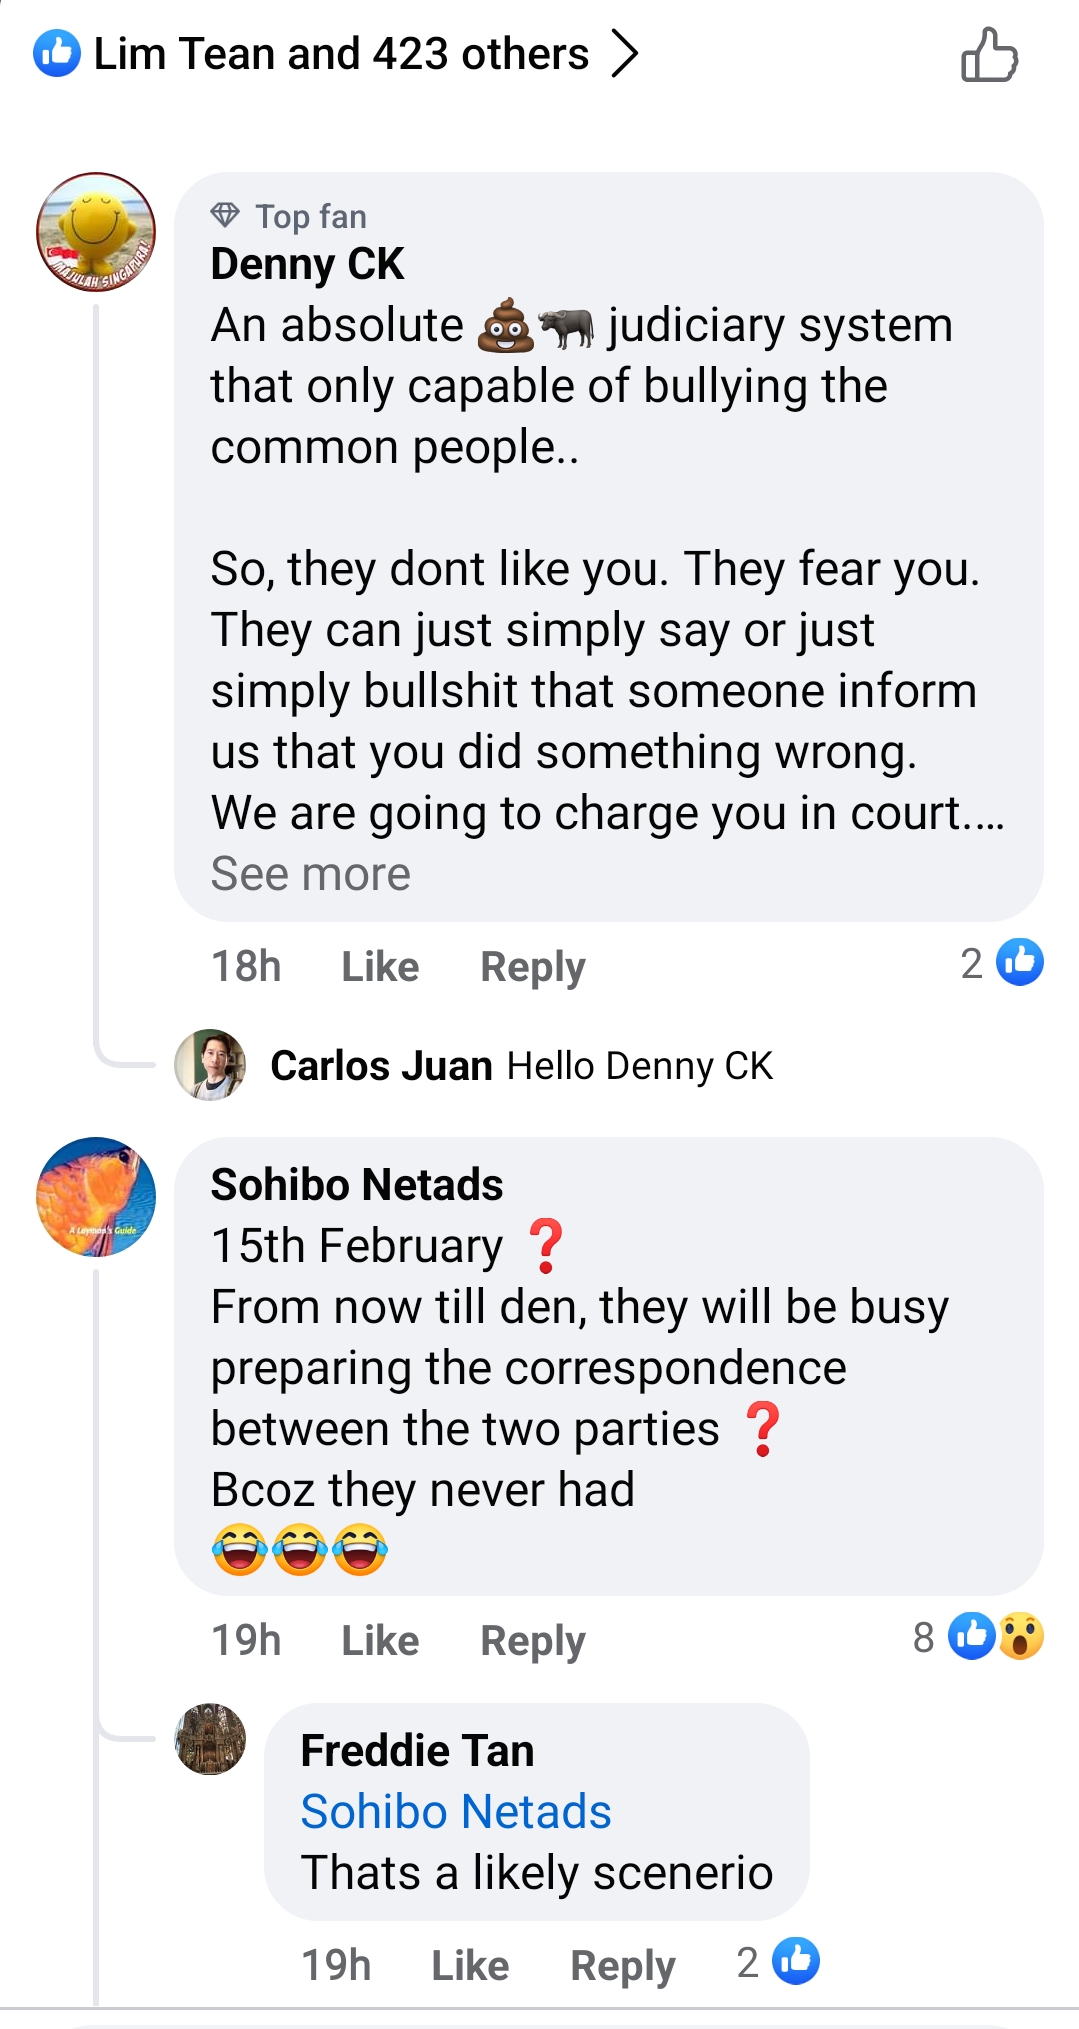
Task: Like Denny CK's comment
Action: point(380,967)
